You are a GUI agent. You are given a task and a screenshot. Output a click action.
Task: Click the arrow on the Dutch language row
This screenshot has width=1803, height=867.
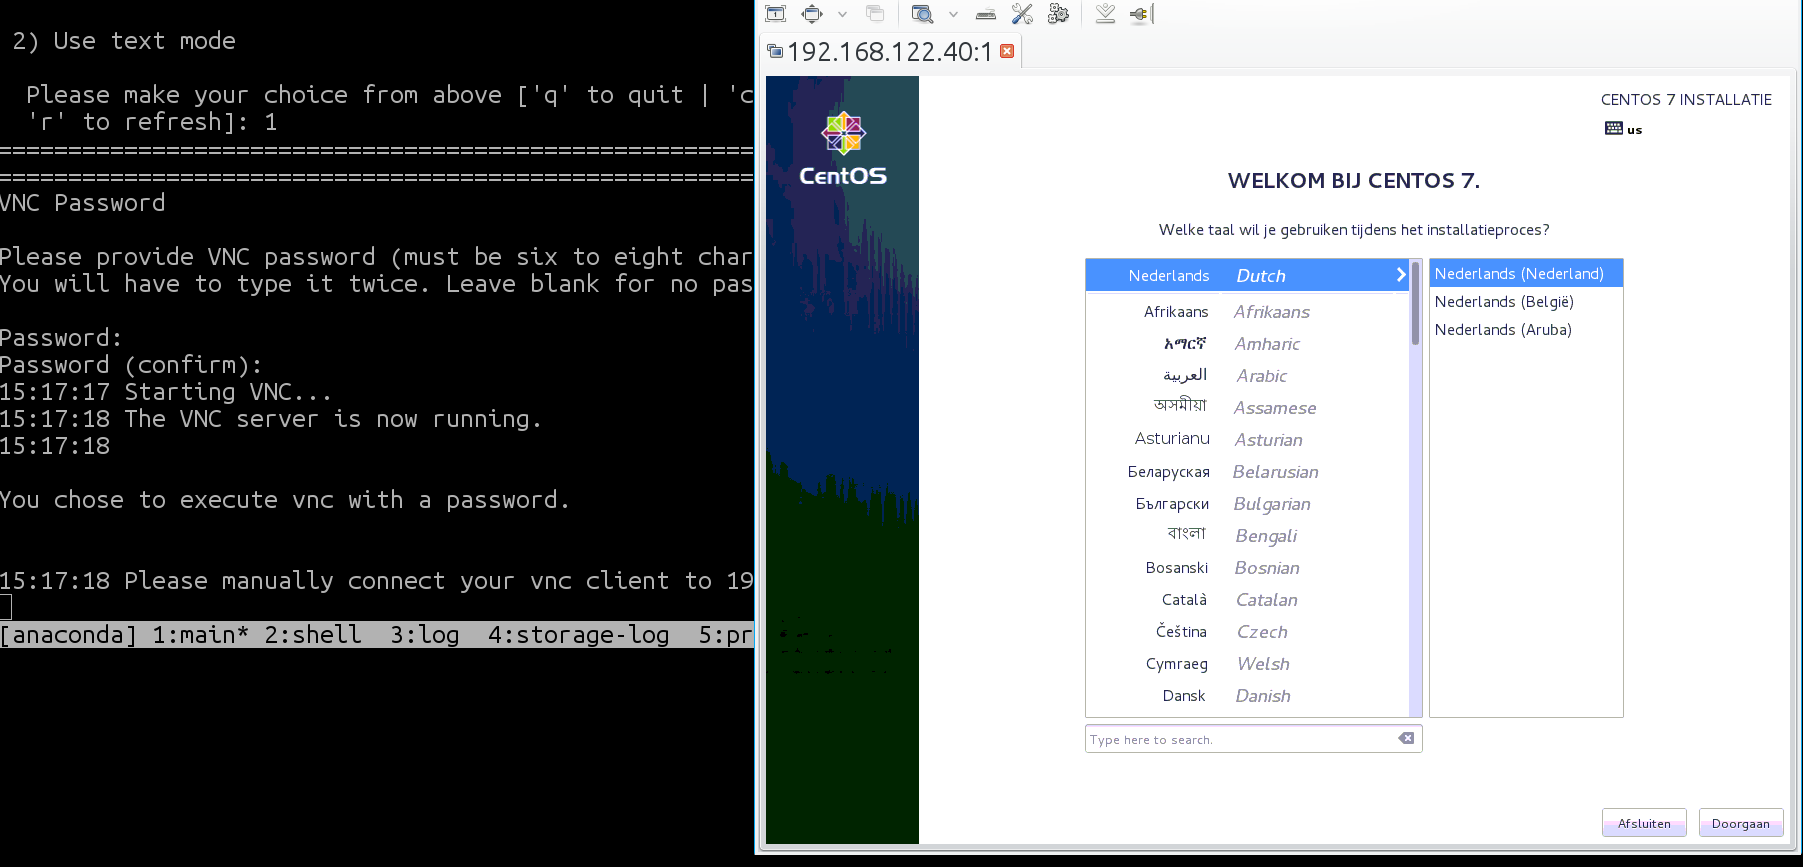coord(1400,275)
